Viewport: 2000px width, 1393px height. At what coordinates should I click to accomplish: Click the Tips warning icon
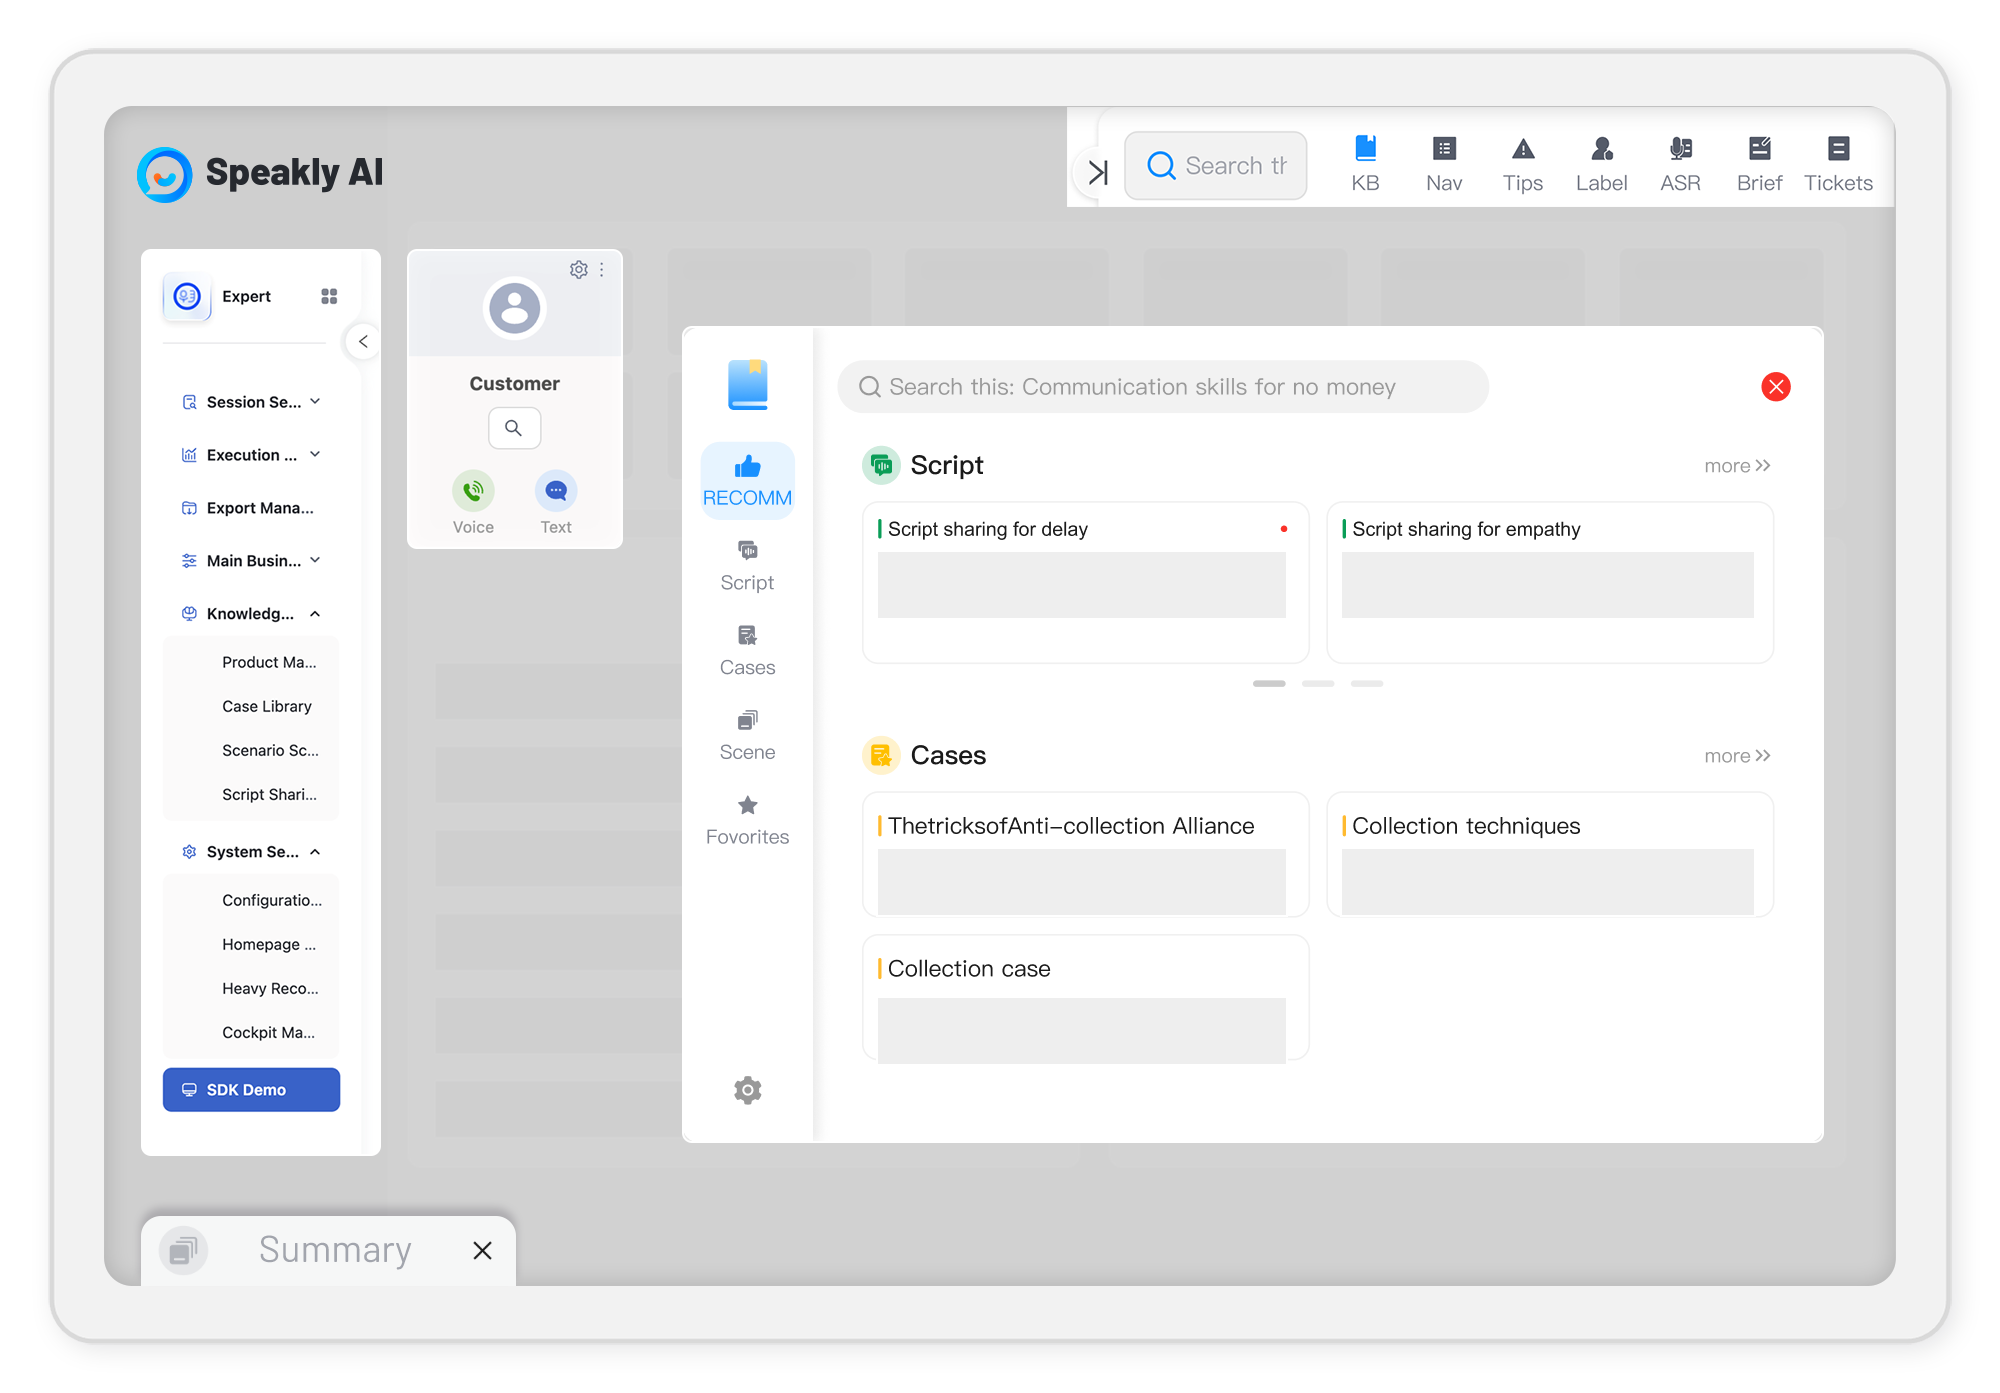[x=1522, y=160]
